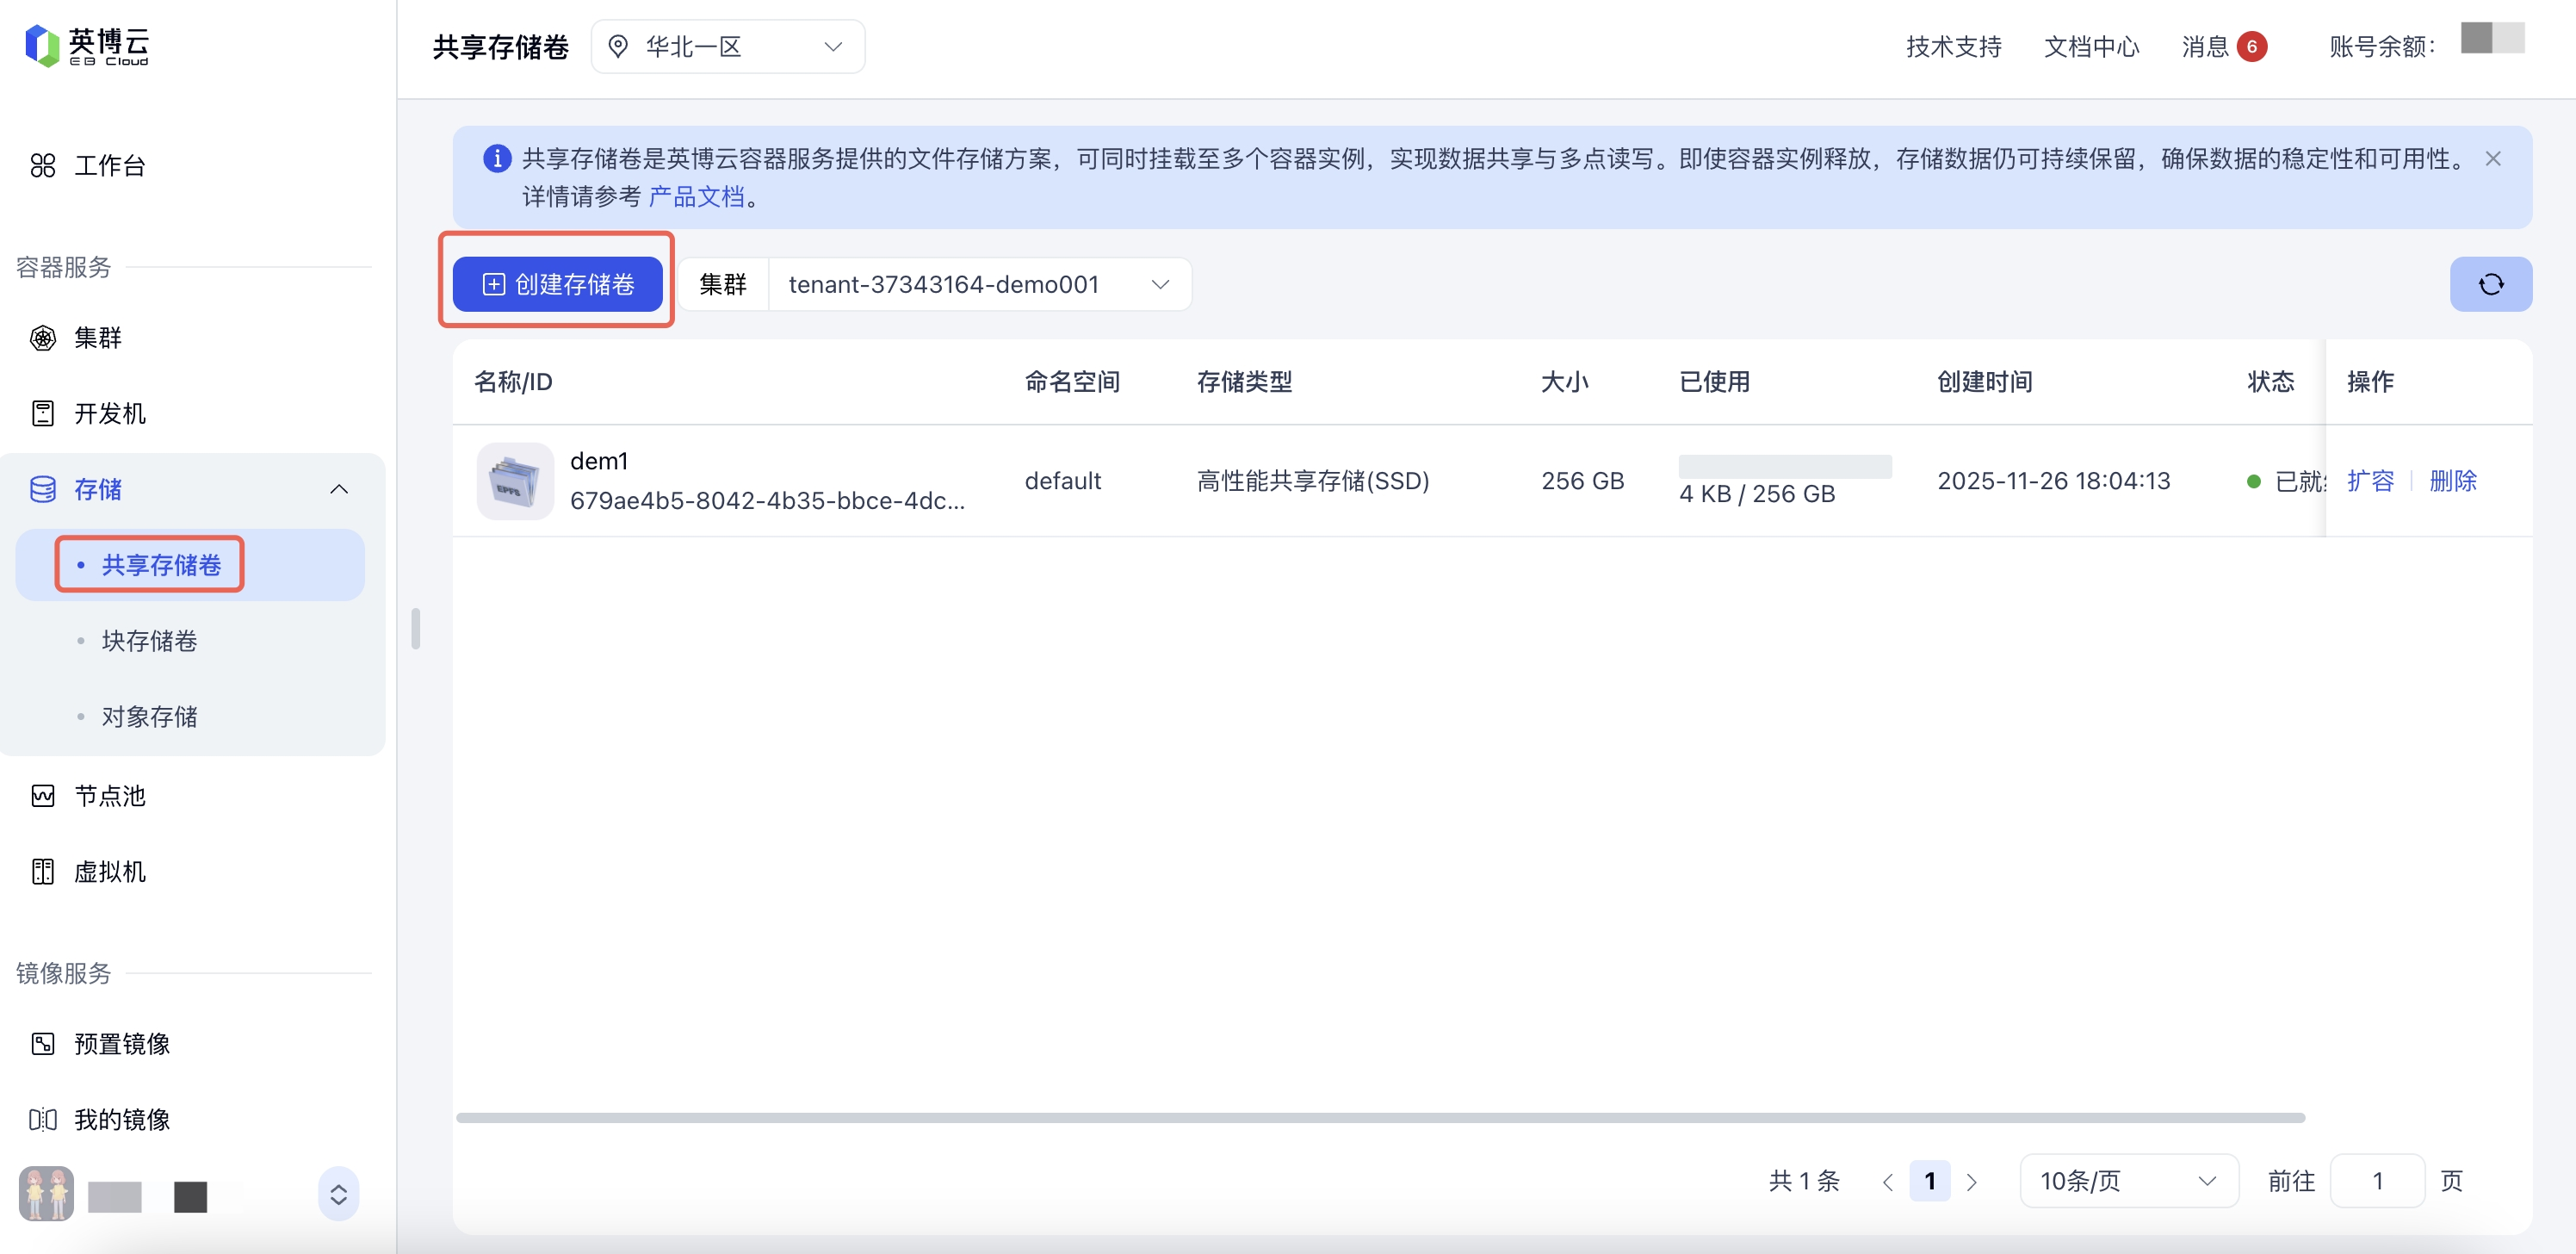Open 开发机 dev machine sidebar item
Viewport: 2576px width, 1254px height.
[109, 413]
